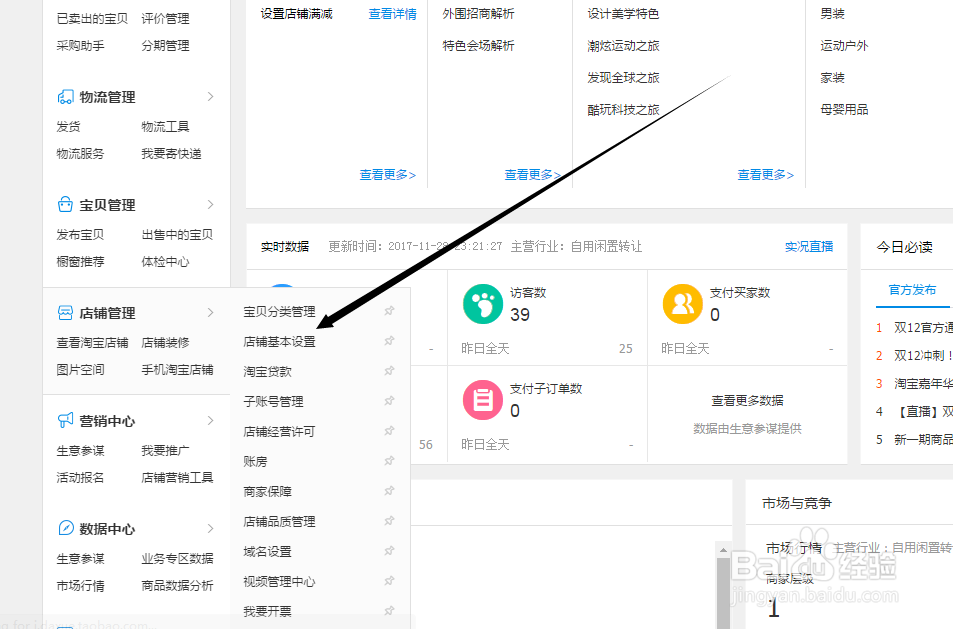The image size is (953, 629).
Task: Open 查看更多数据 in the data panel
Action: tap(748, 400)
